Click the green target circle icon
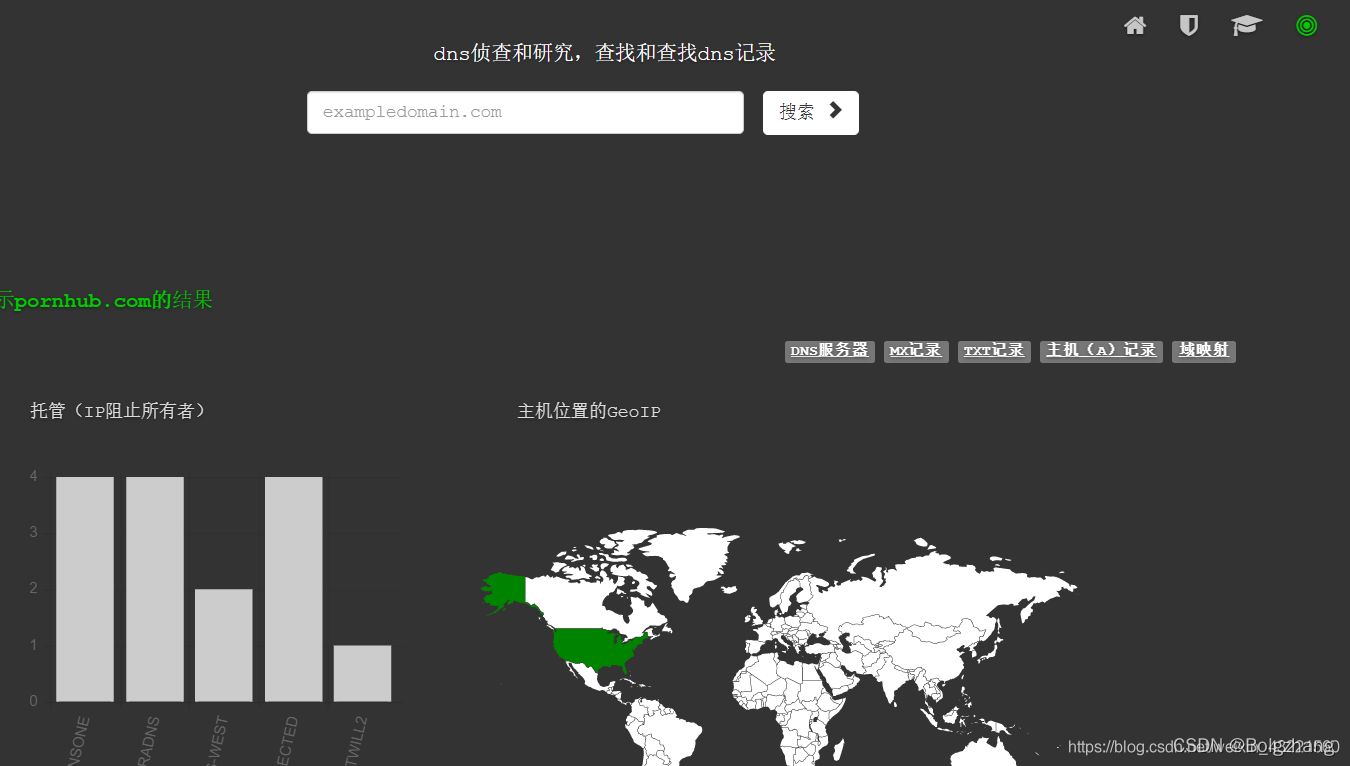This screenshot has width=1350, height=766. click(x=1306, y=26)
